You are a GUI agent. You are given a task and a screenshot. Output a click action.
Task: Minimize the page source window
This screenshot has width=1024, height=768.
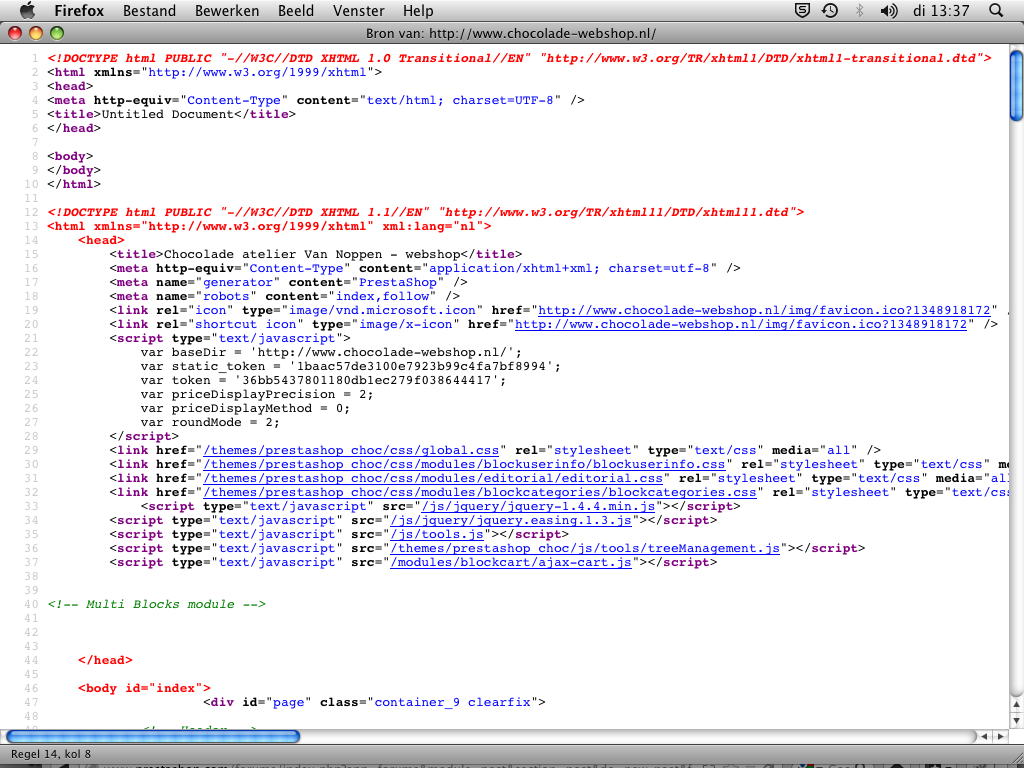35,33
